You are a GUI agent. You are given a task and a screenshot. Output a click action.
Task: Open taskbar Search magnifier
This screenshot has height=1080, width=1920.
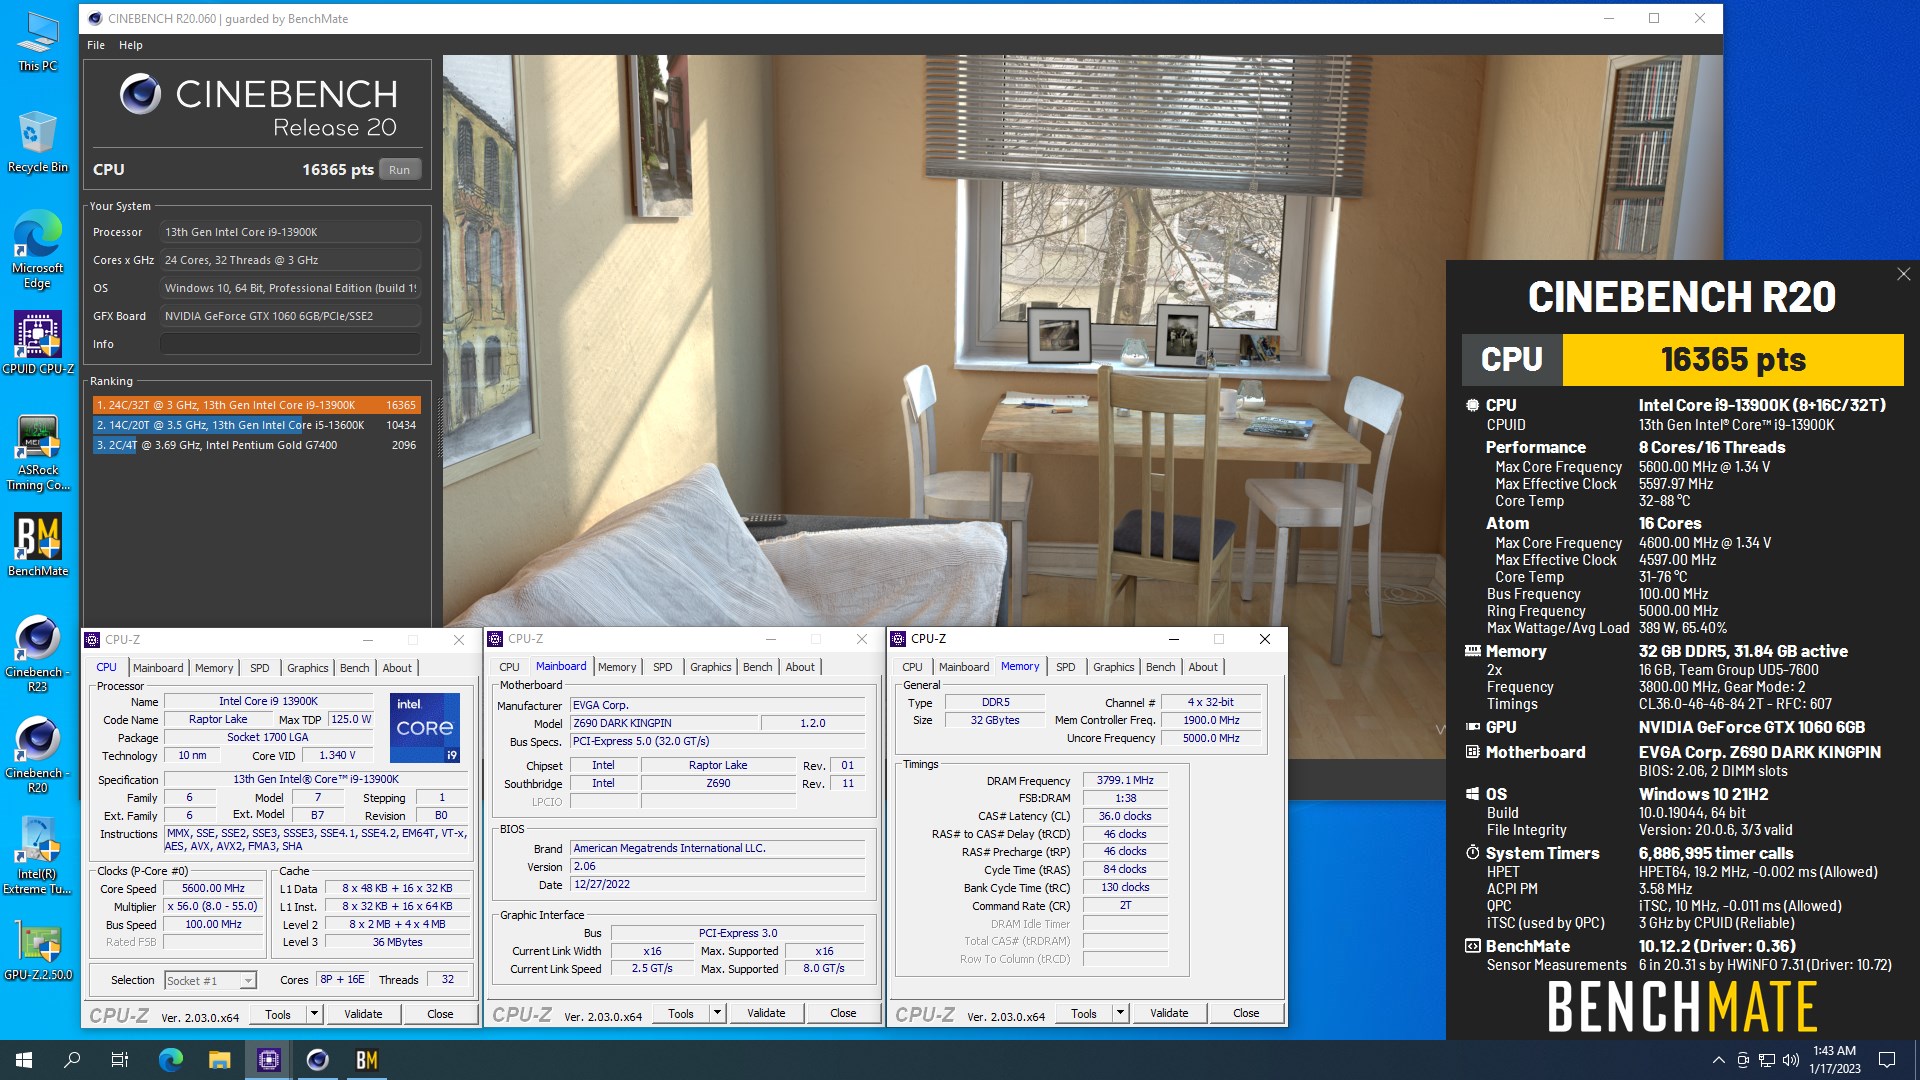pyautogui.click(x=72, y=1060)
